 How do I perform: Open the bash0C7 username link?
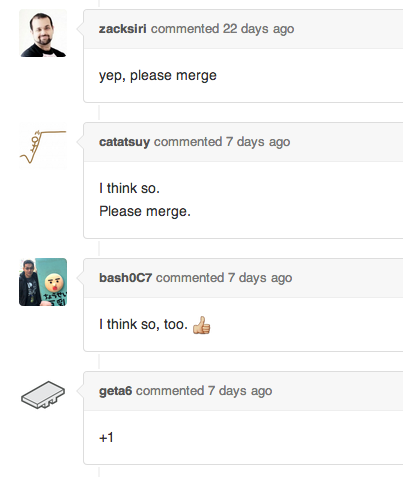point(125,278)
